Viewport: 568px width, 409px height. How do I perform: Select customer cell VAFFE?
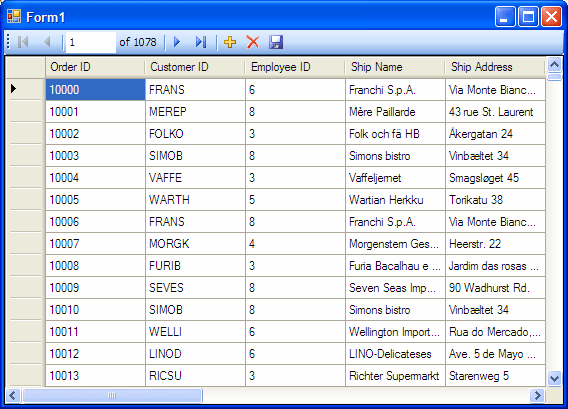(195, 178)
